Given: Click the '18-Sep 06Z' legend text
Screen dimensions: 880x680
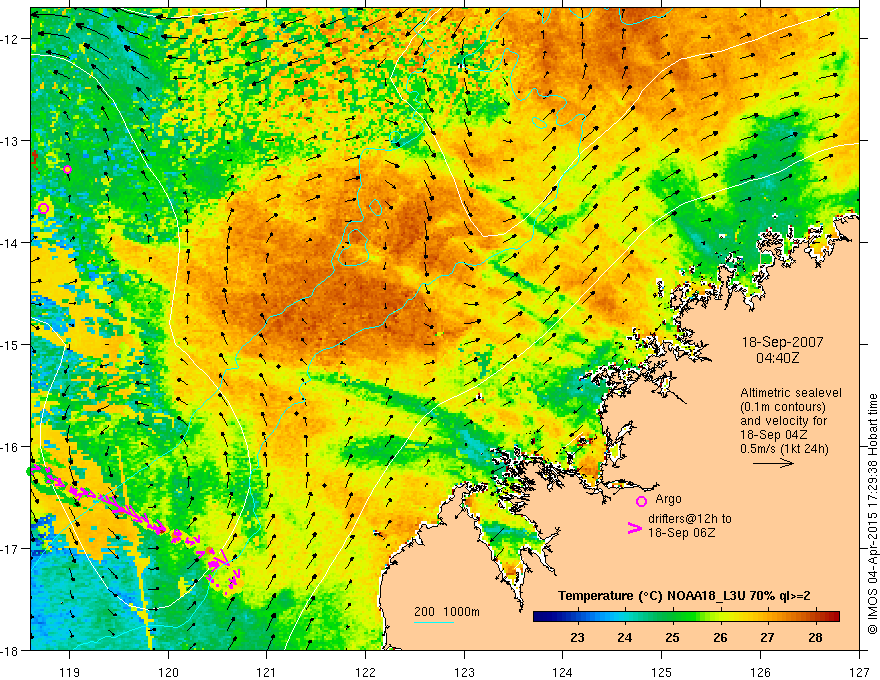Looking at the screenshot, I should 681,533.
